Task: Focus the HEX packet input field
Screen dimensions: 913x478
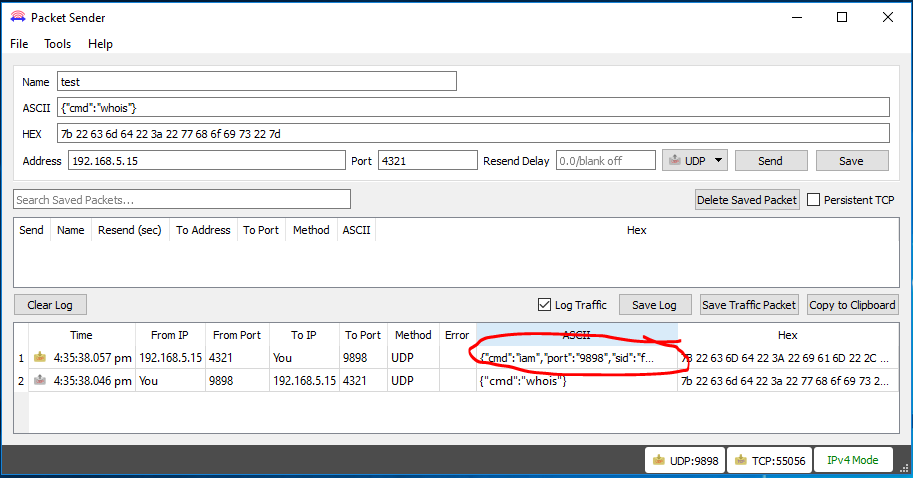Action: [473, 134]
